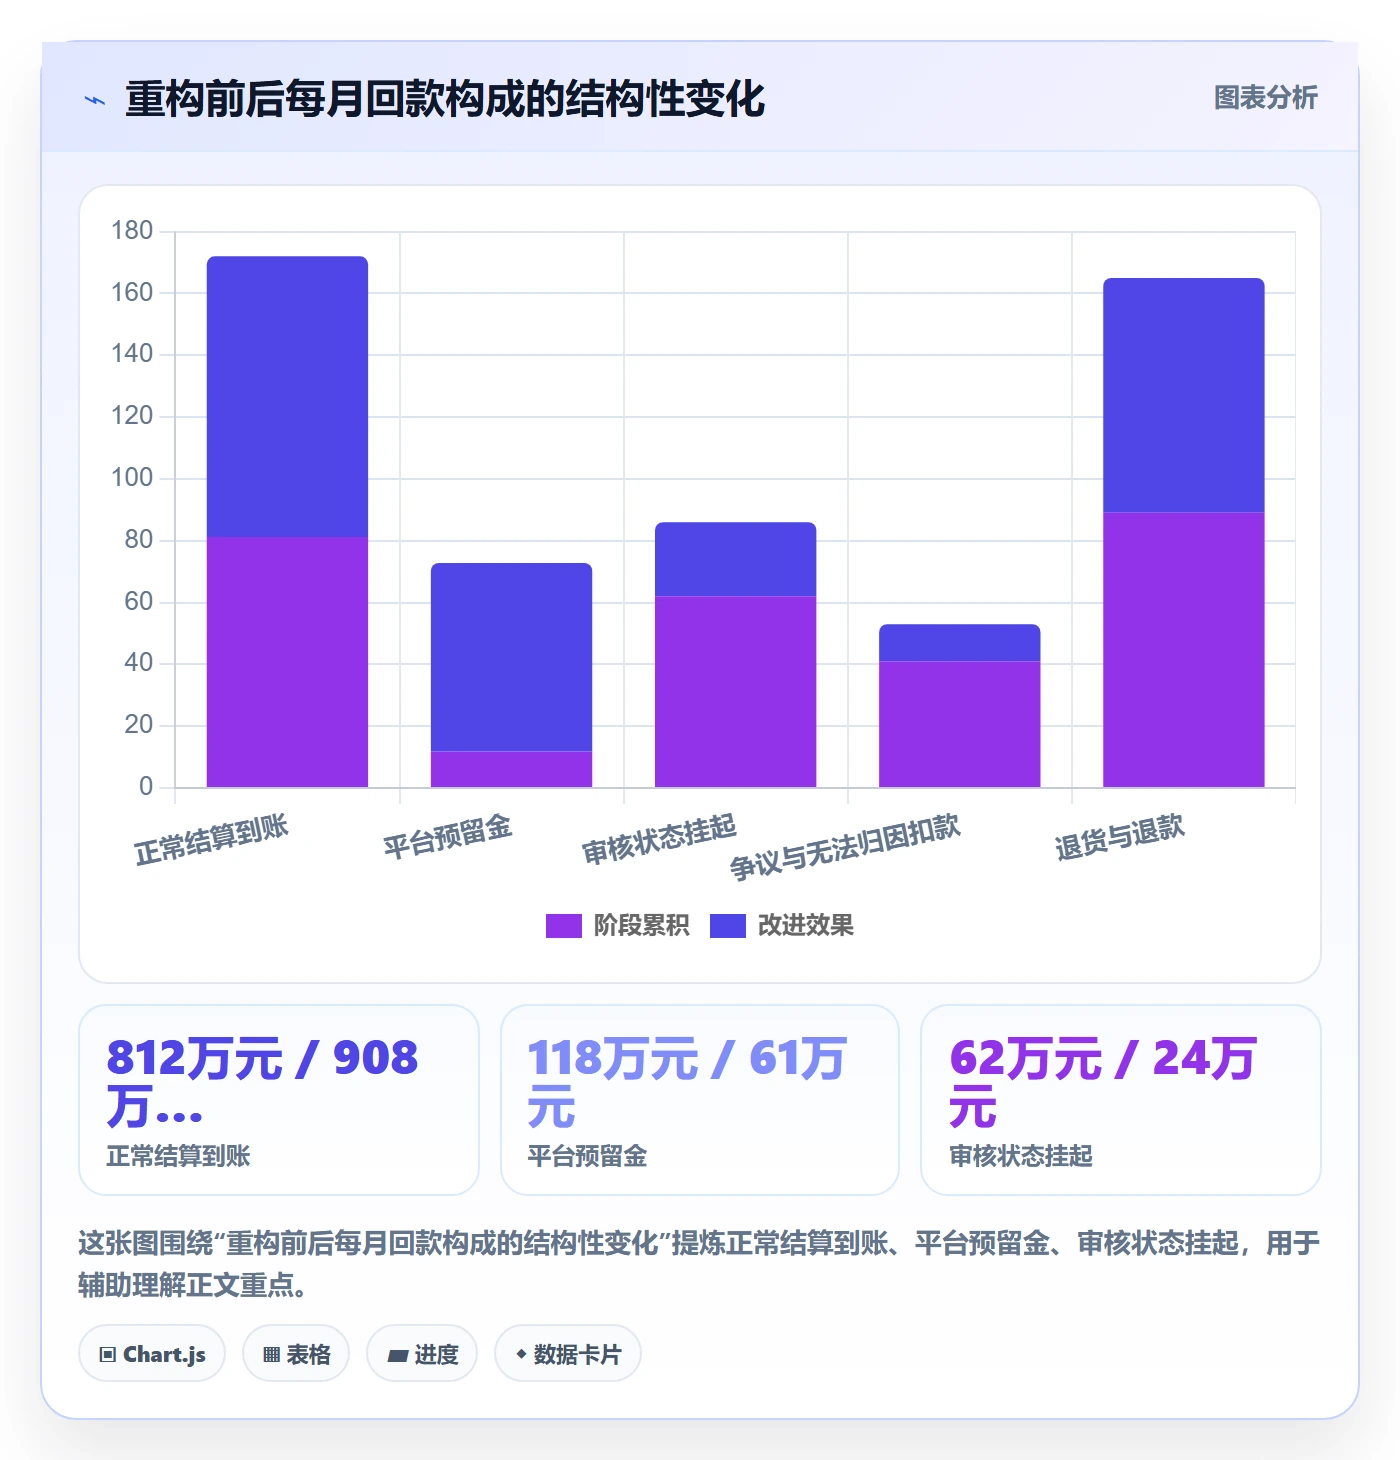
Task: Click the 争议与无法归因扣款 x-axis label
Action: (845, 847)
